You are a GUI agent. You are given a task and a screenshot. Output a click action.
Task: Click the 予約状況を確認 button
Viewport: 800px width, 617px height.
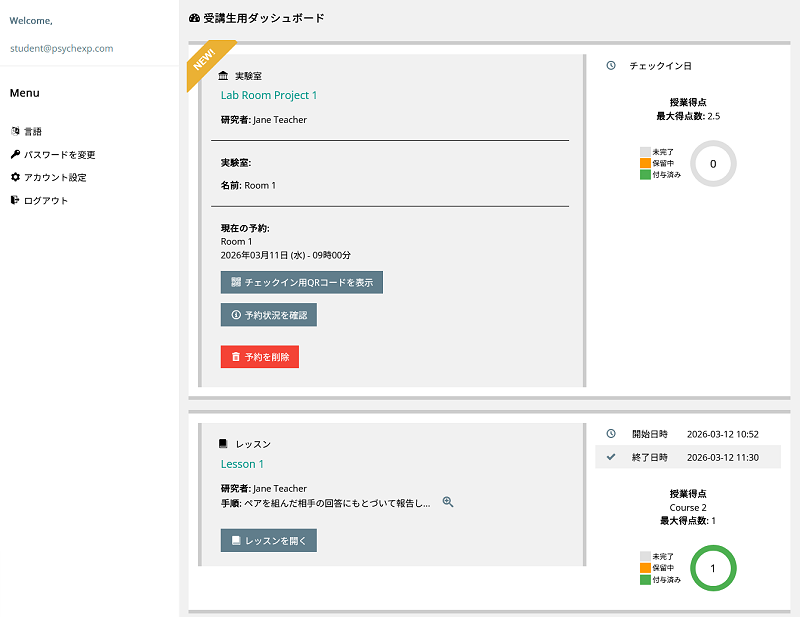click(x=268, y=315)
